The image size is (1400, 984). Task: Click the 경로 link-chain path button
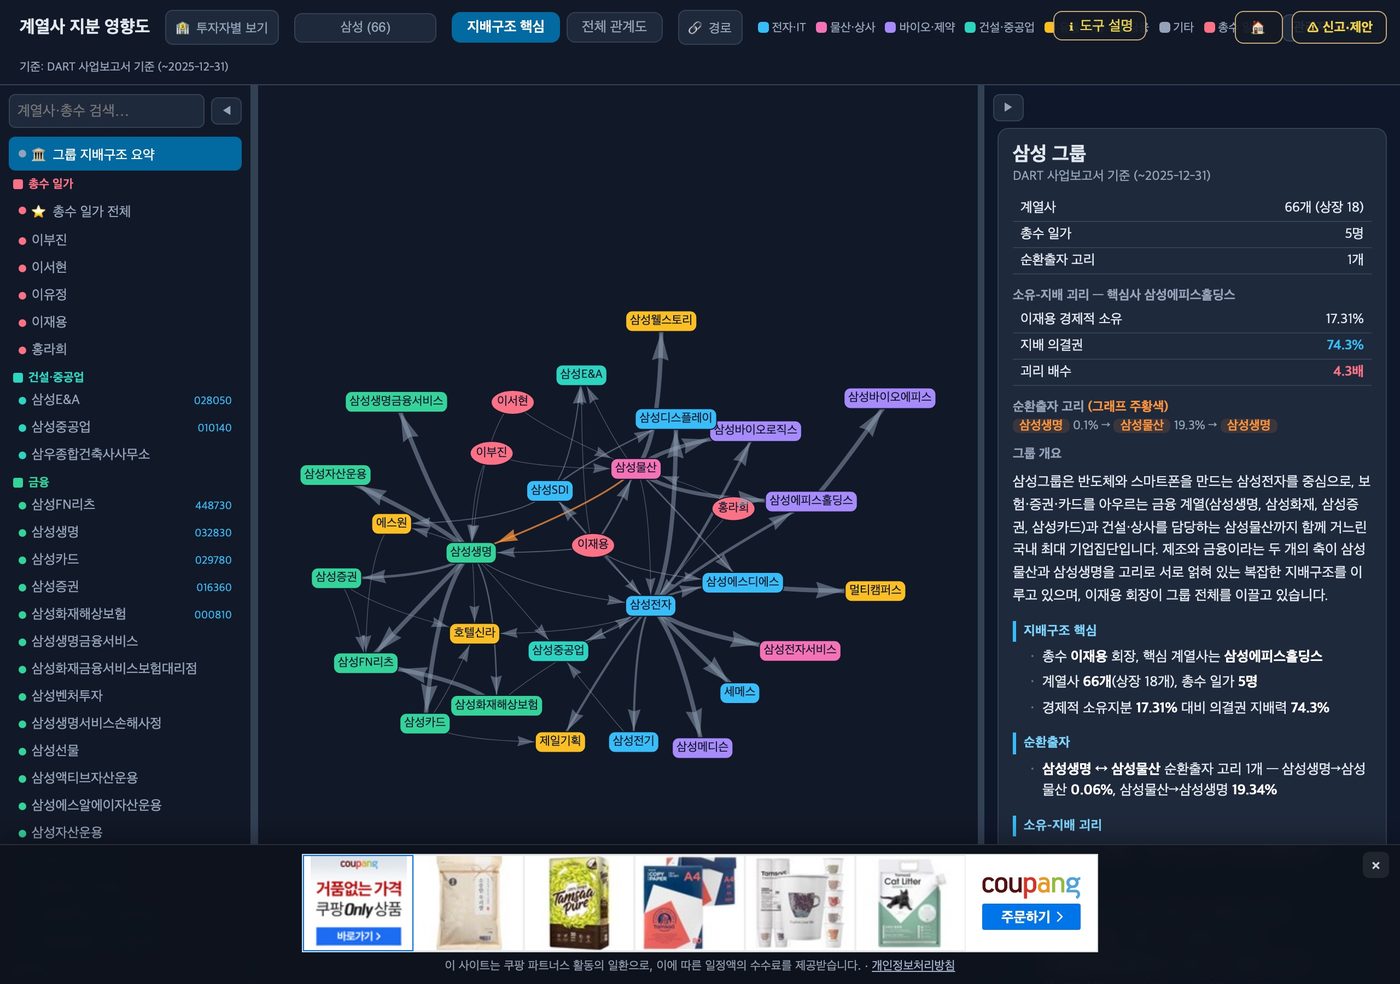tap(709, 27)
